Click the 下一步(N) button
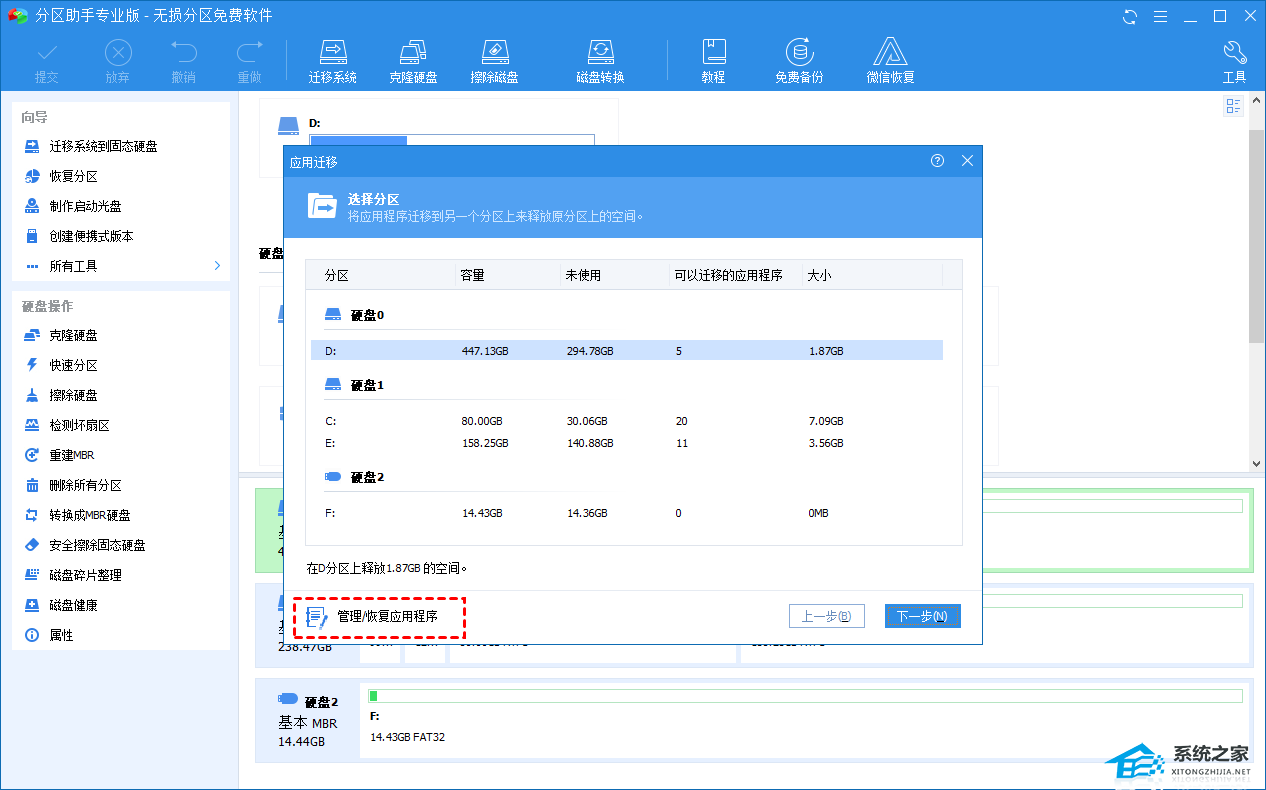The width and height of the screenshot is (1266, 790). 922,616
